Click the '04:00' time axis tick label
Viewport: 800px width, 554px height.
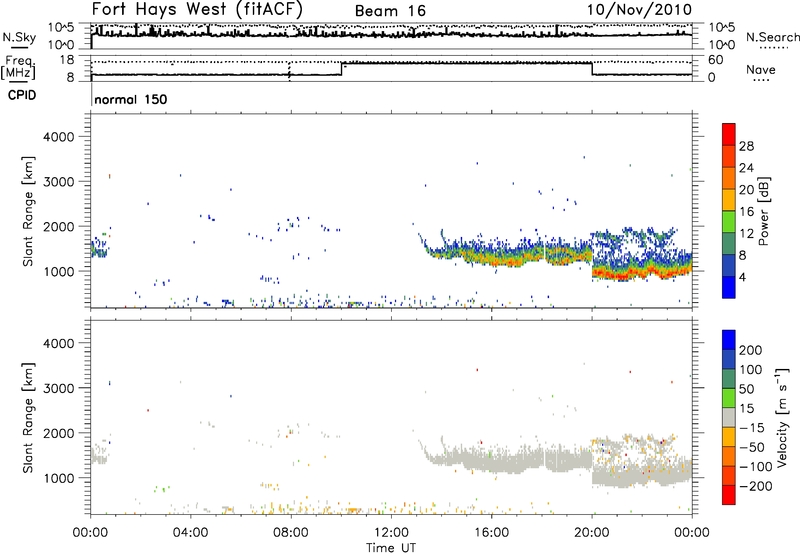coord(190,533)
